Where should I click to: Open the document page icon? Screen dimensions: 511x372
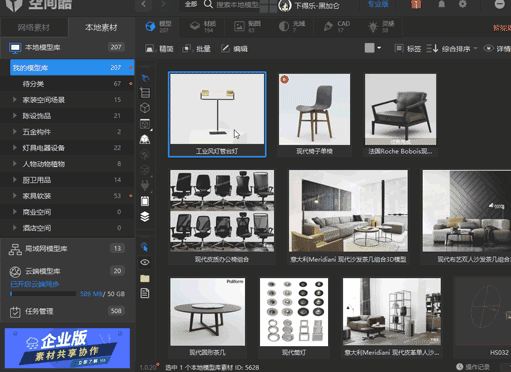pos(145,293)
